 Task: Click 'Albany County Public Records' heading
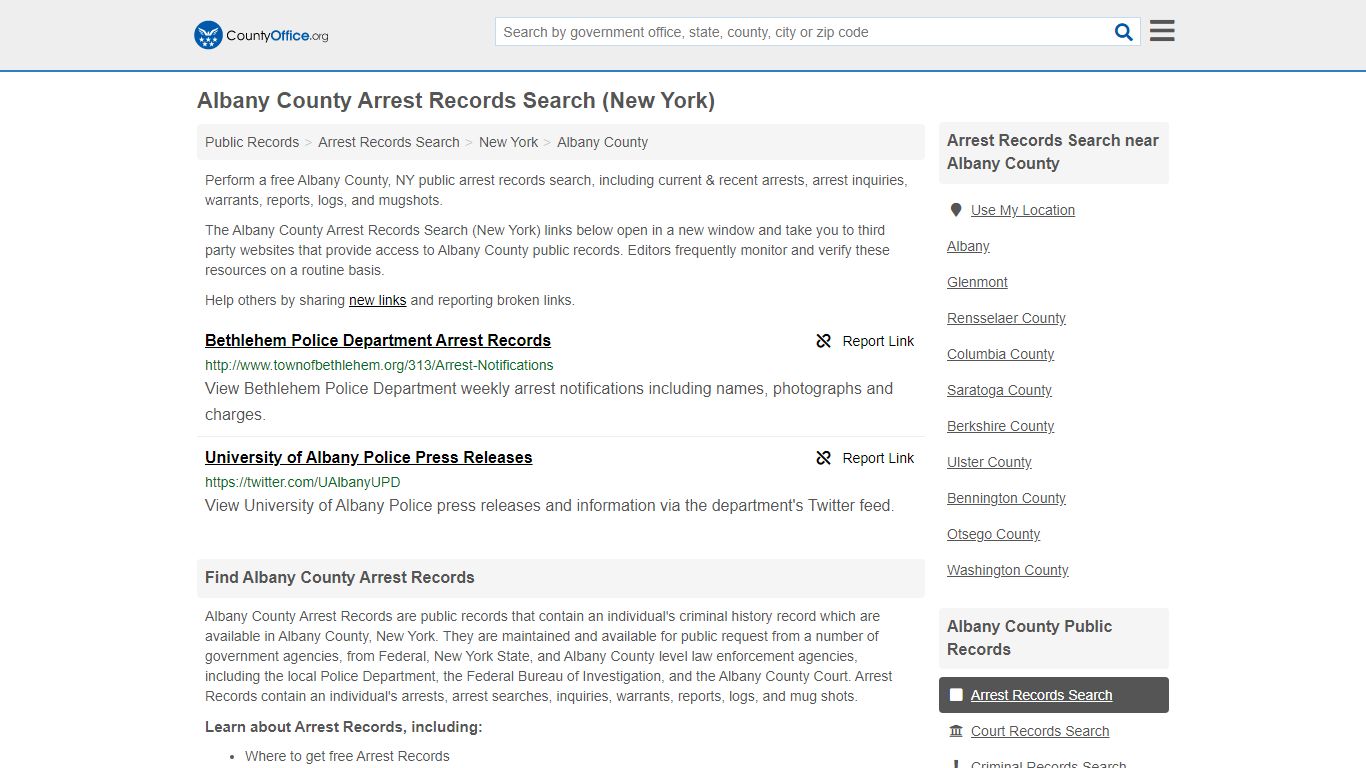tap(1030, 638)
